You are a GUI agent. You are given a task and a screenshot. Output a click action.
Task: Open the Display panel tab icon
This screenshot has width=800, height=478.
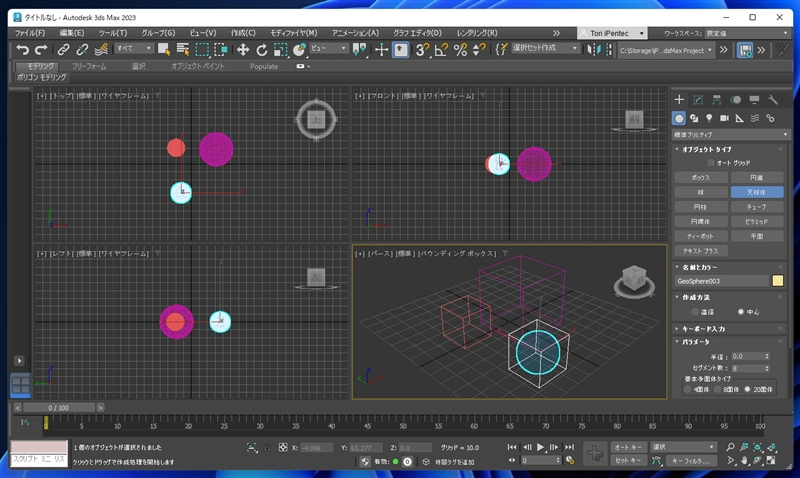point(754,99)
